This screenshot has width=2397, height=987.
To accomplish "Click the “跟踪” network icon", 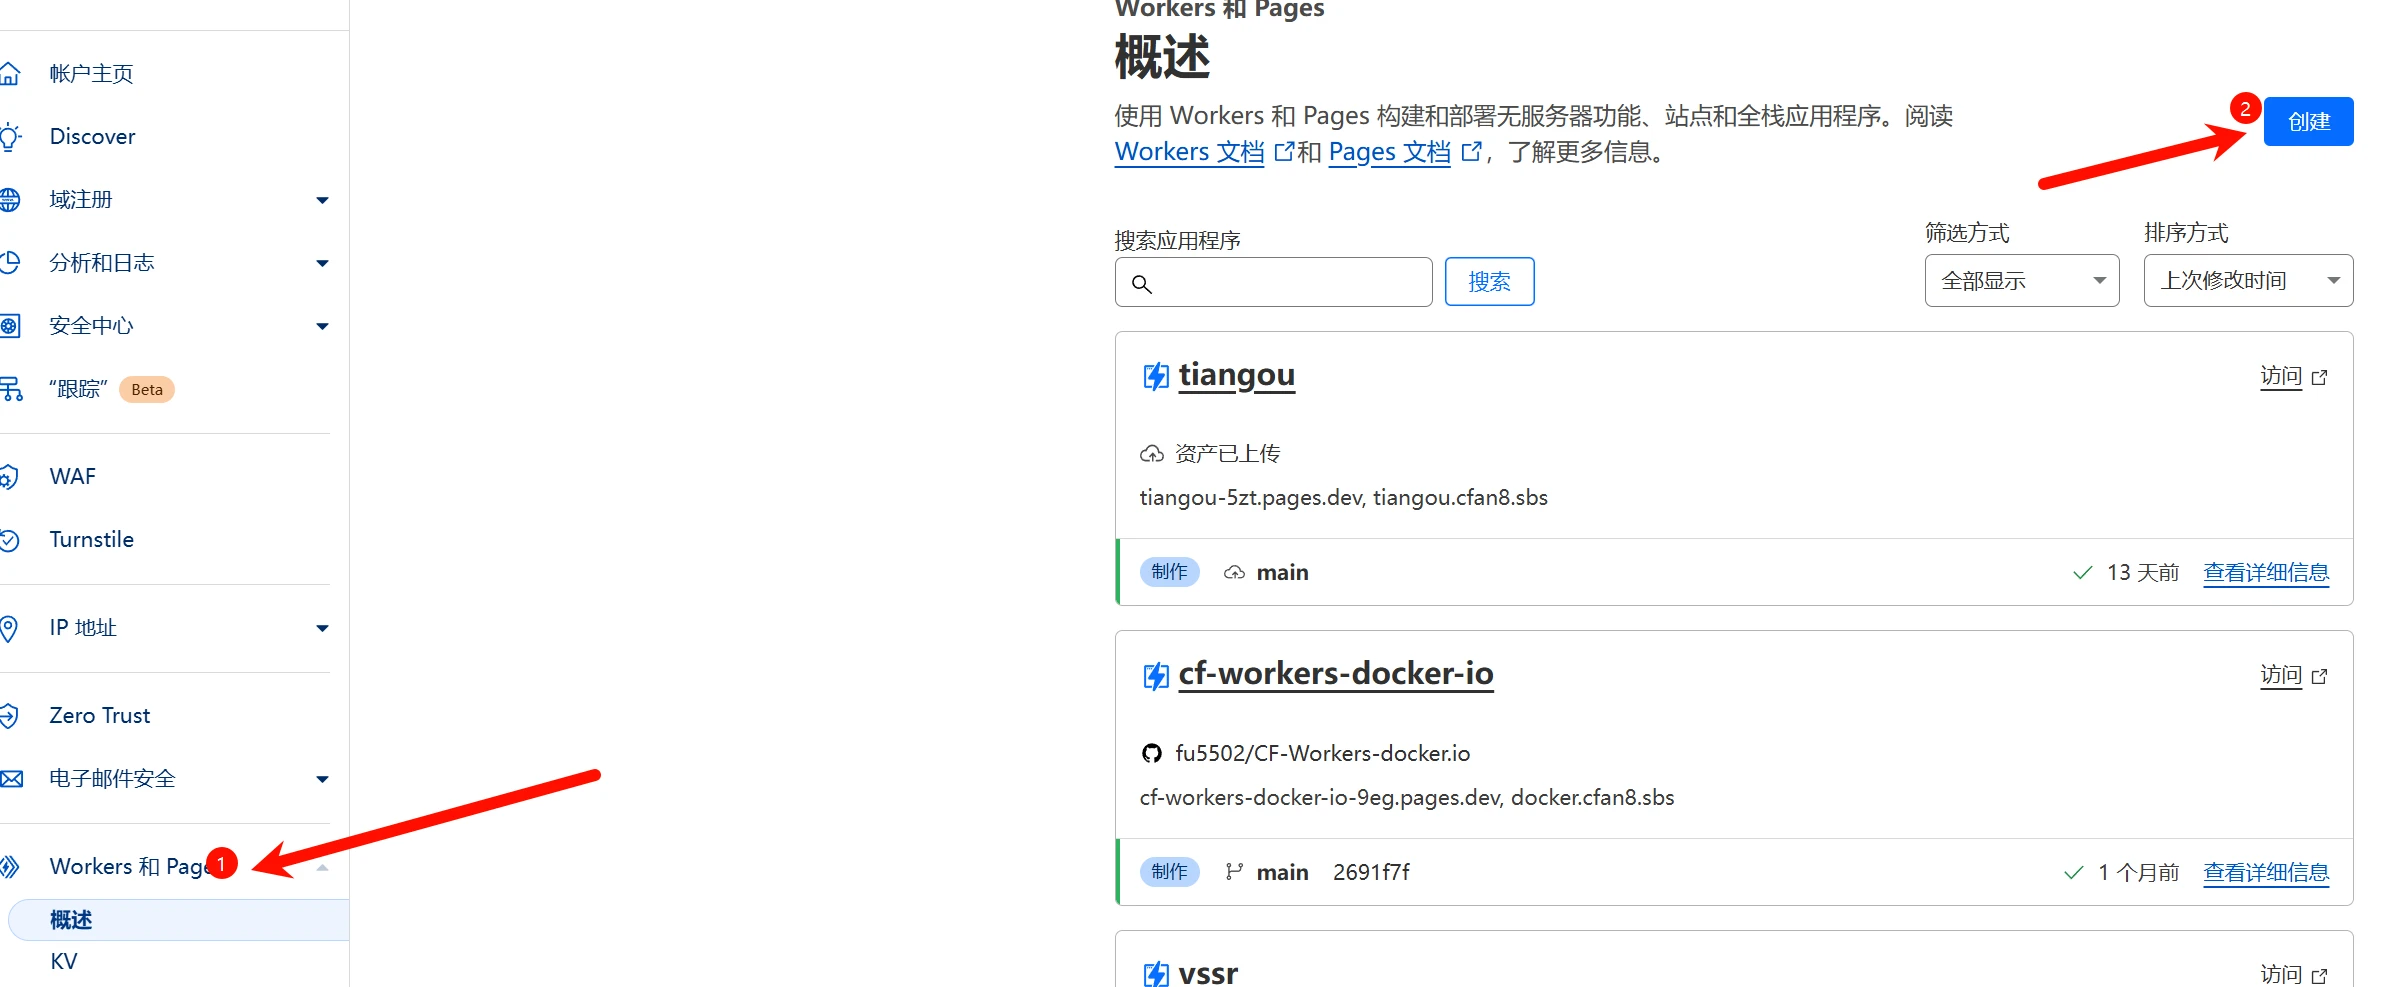I will (11, 388).
